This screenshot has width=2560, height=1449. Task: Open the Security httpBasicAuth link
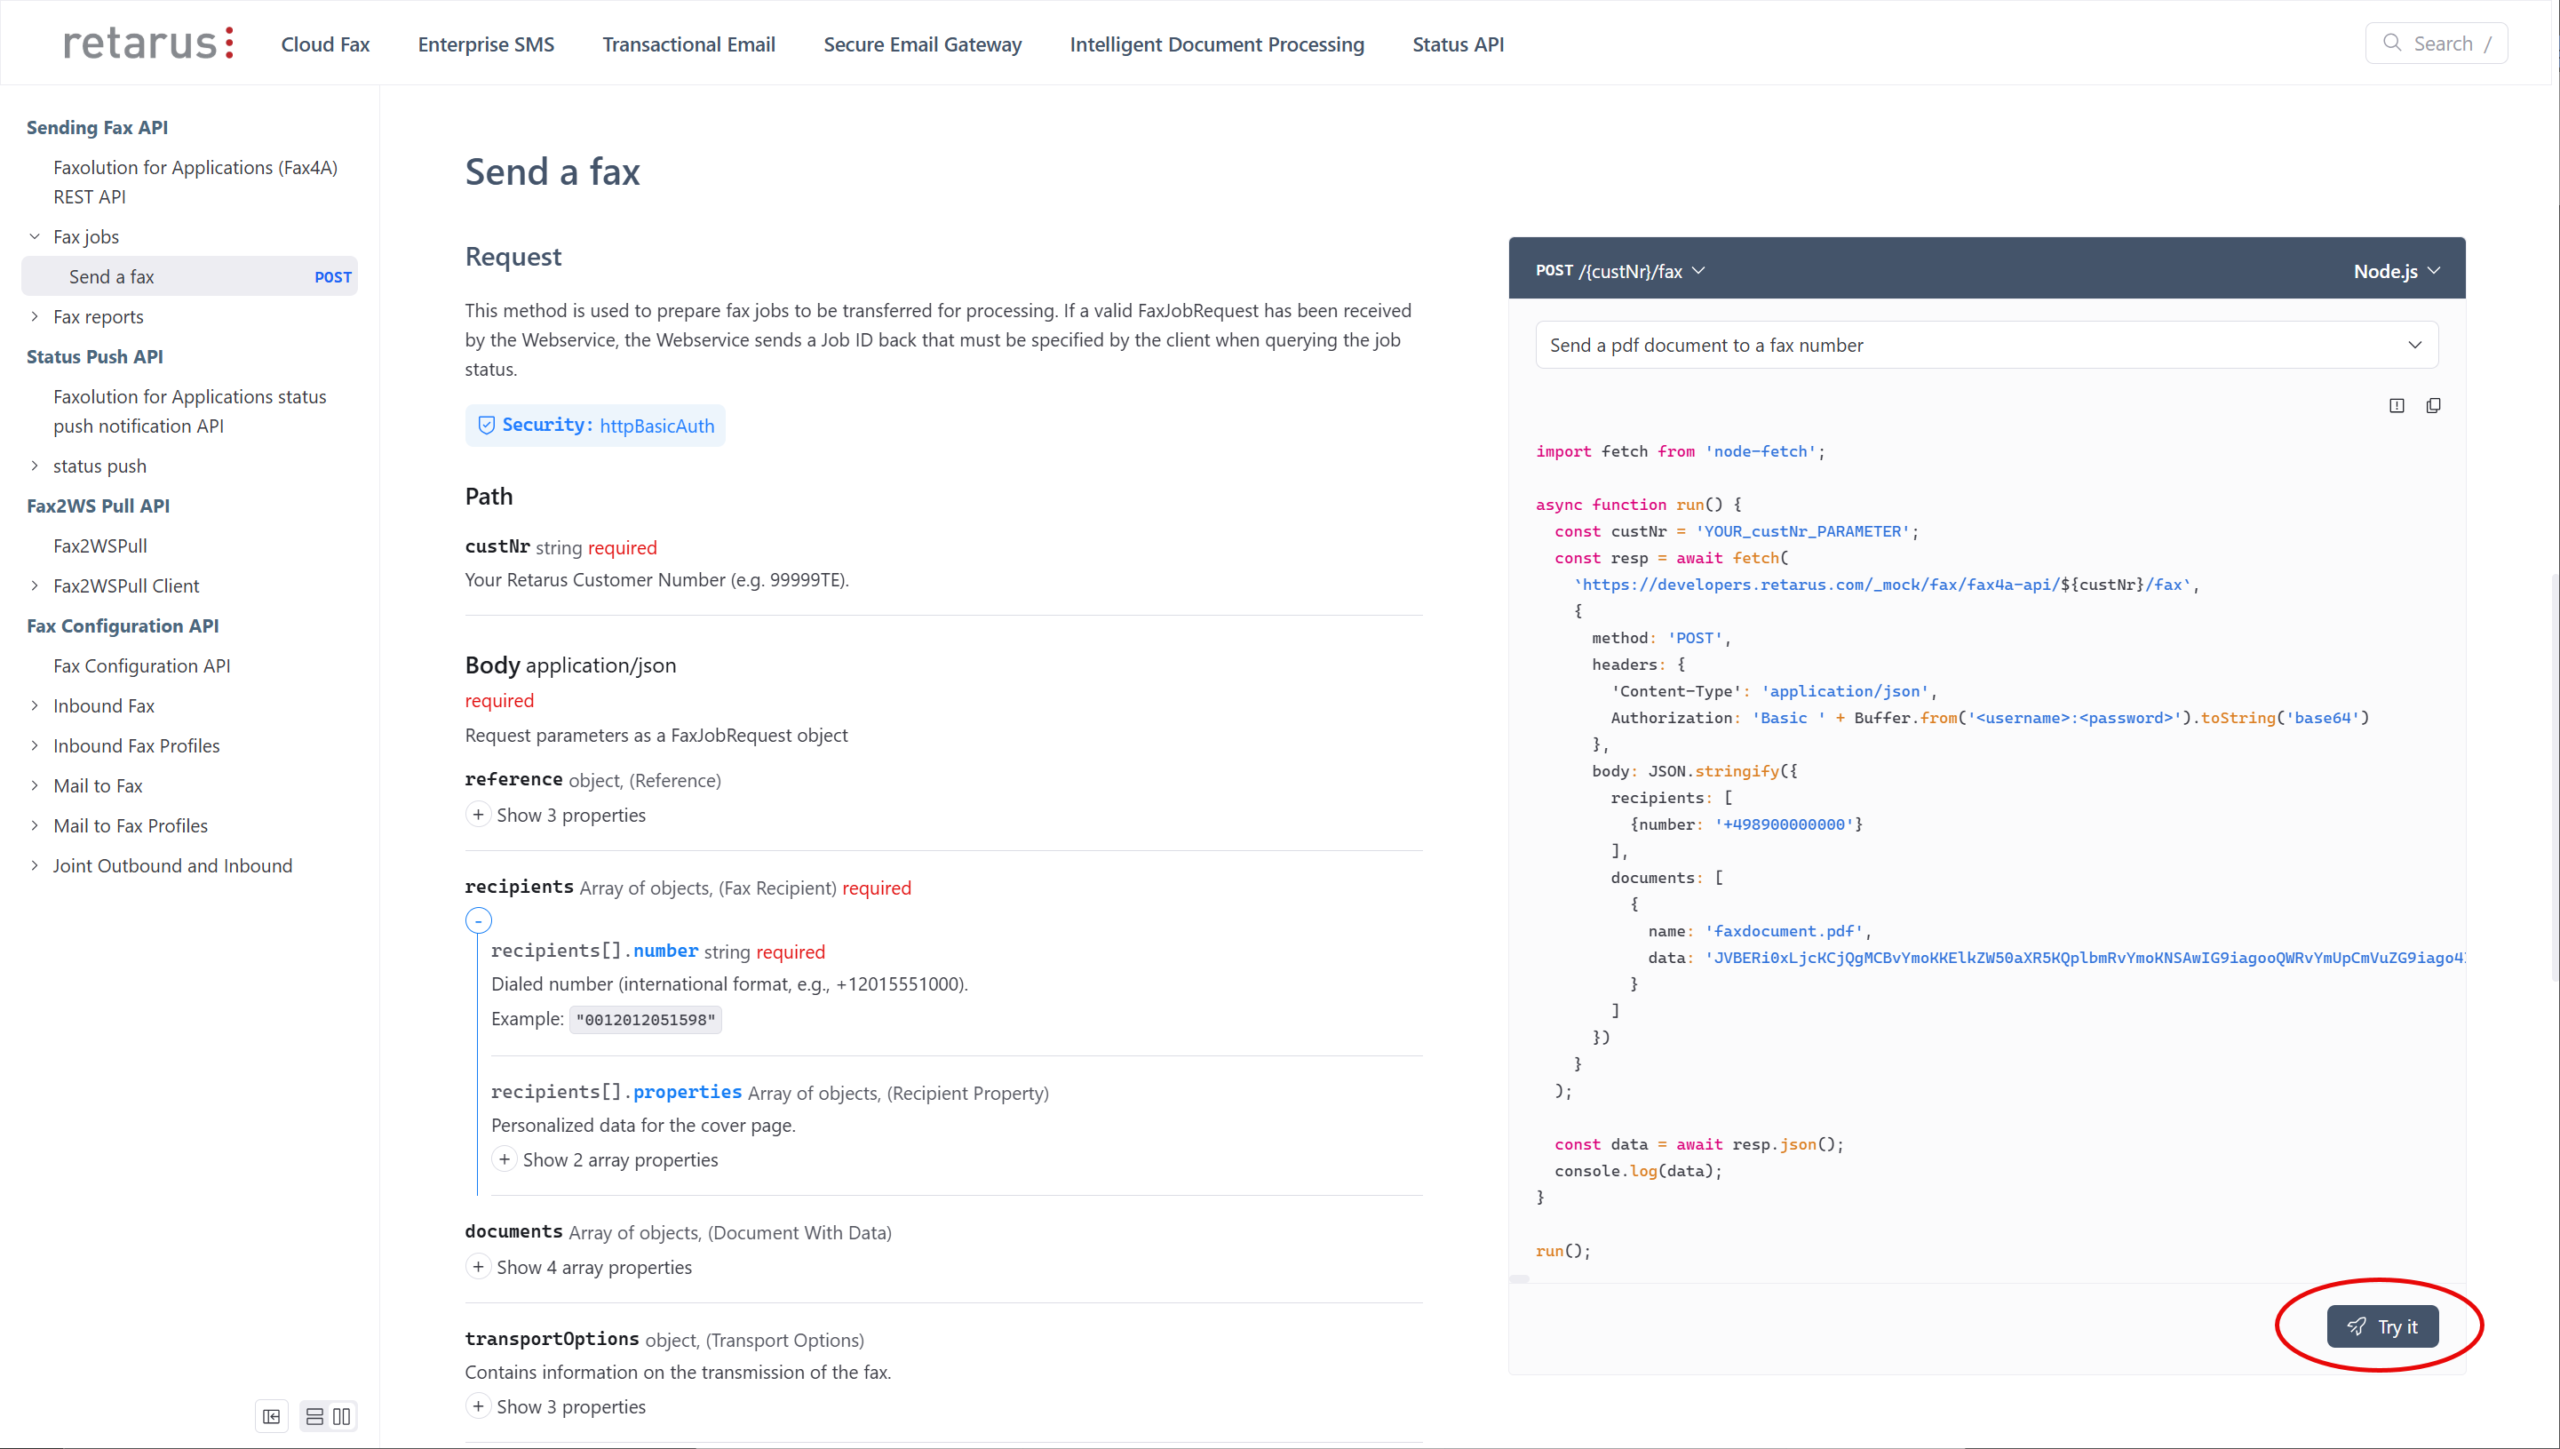click(596, 425)
